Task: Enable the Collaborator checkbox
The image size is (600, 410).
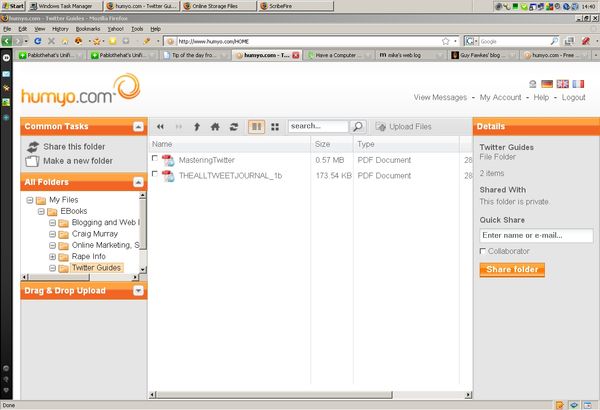Action: tap(484, 251)
